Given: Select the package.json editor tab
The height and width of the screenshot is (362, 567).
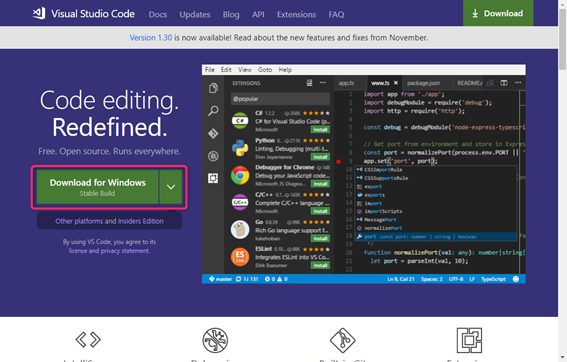Looking at the screenshot, I should click(x=423, y=83).
